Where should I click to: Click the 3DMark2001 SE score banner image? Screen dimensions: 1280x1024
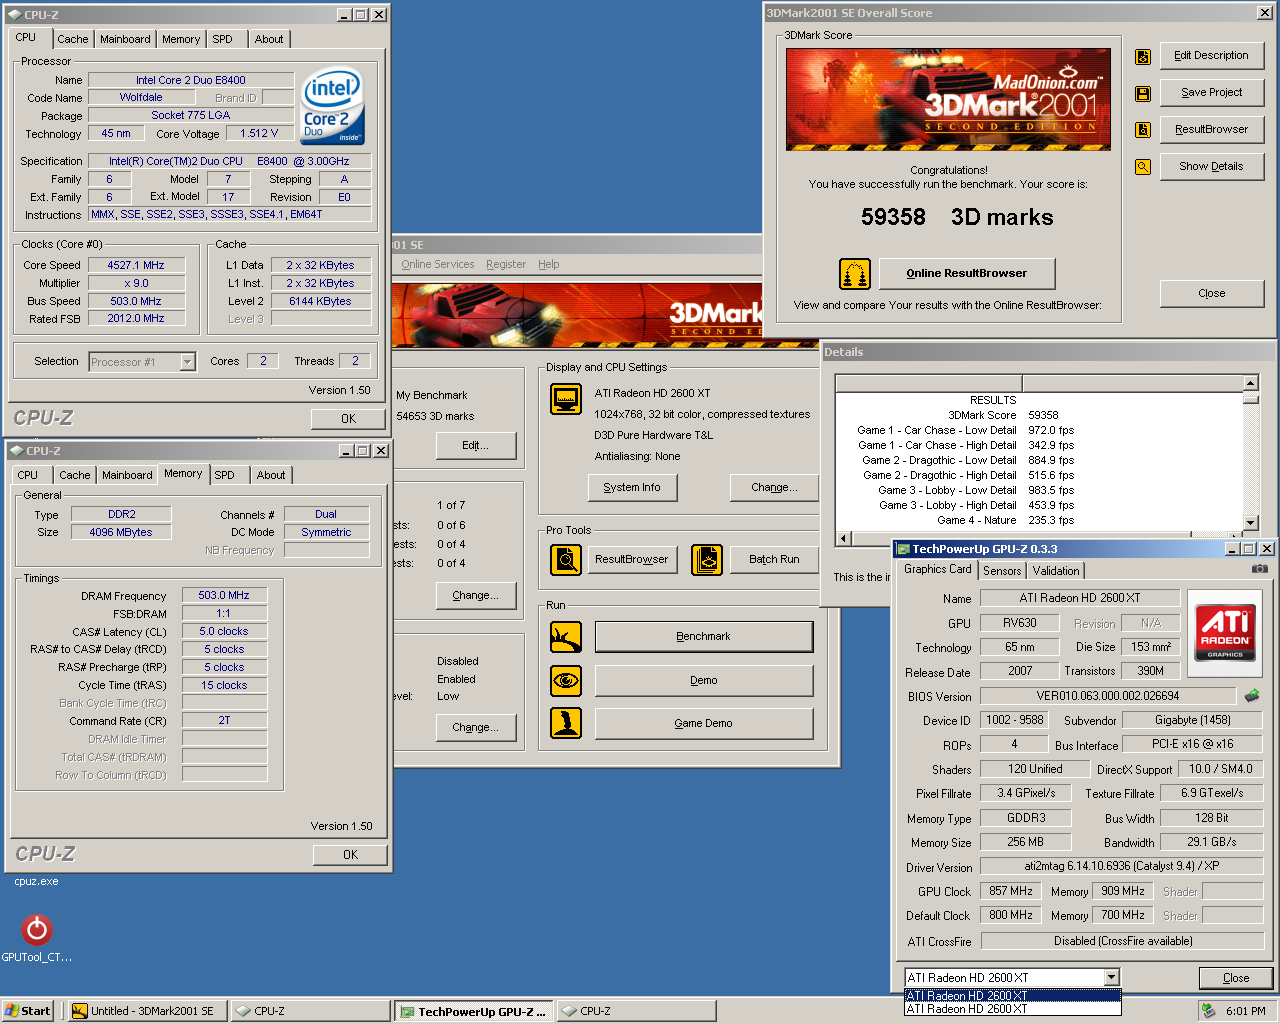pyautogui.click(x=948, y=100)
